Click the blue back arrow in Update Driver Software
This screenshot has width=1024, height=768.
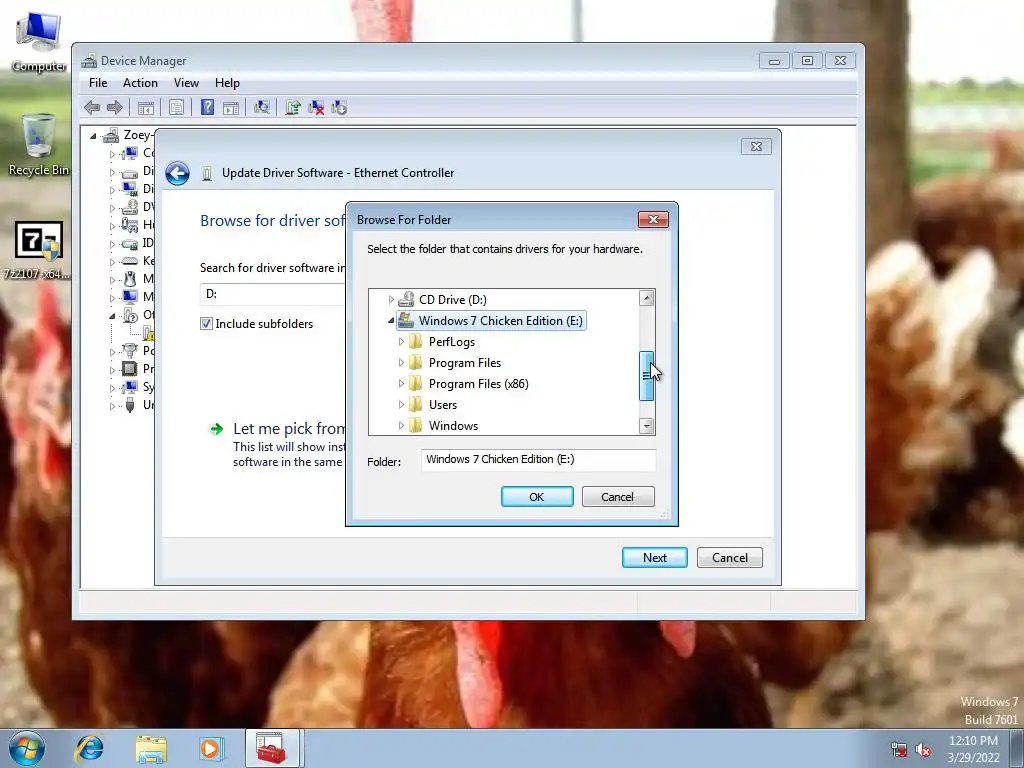pyautogui.click(x=177, y=173)
